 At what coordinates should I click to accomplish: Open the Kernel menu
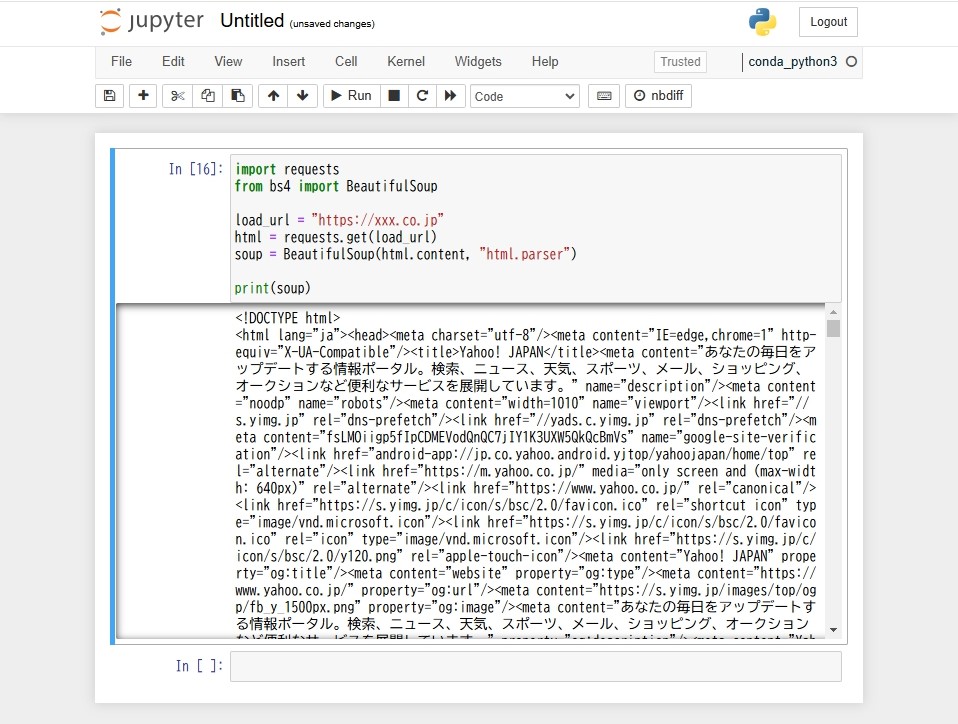coord(406,62)
